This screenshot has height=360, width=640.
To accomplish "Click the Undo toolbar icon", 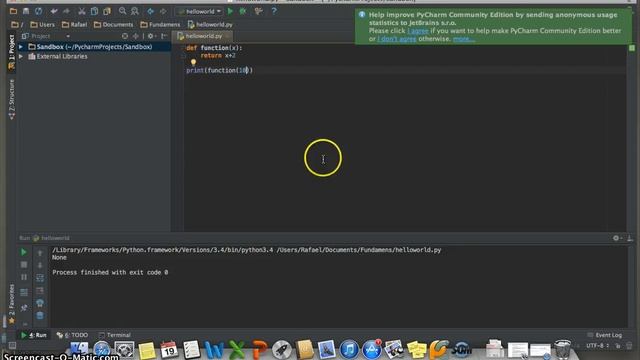I will pos(54,11).
